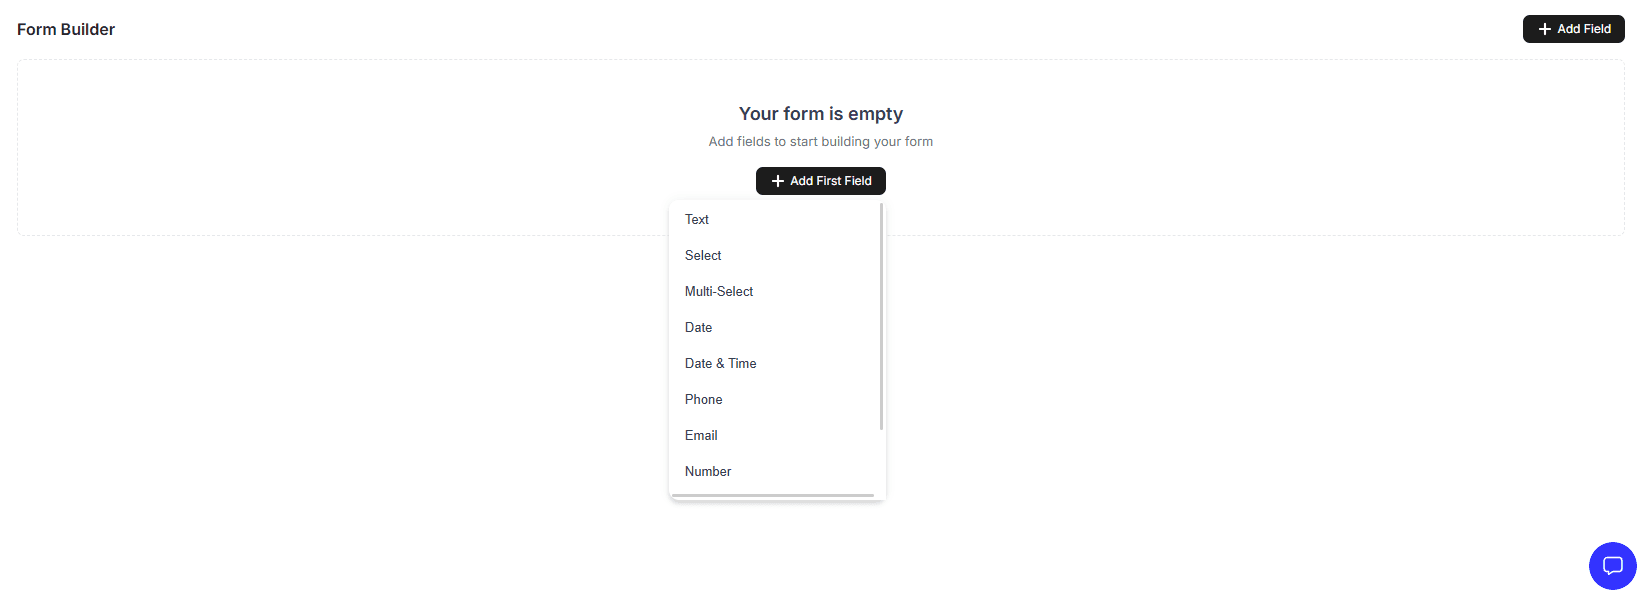Pick Date & Time field type
1647x602 pixels.
click(720, 363)
